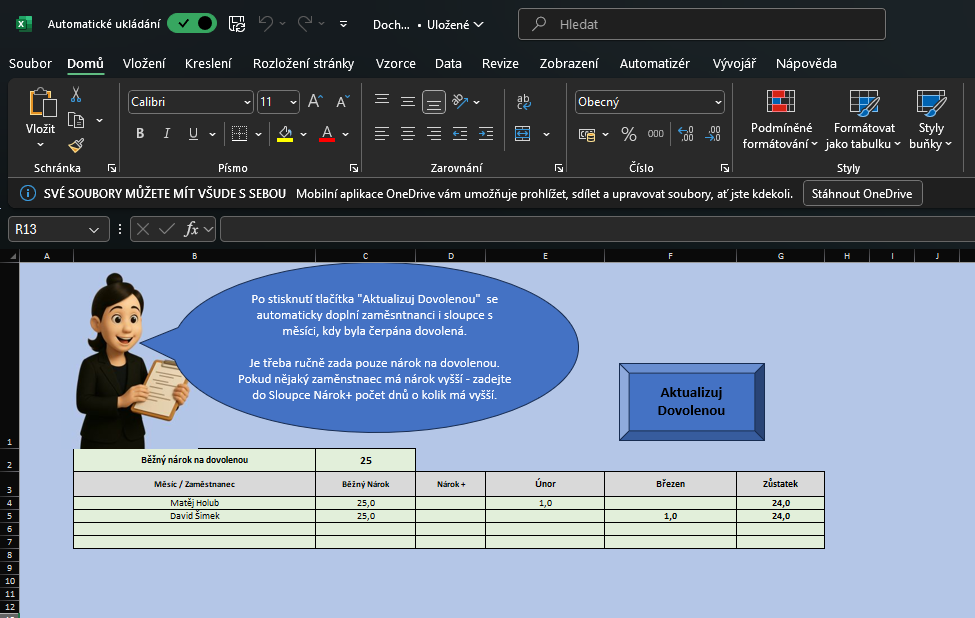This screenshot has height=618, width=975.
Task: Click the Format Painter brush icon
Action: click(76, 146)
